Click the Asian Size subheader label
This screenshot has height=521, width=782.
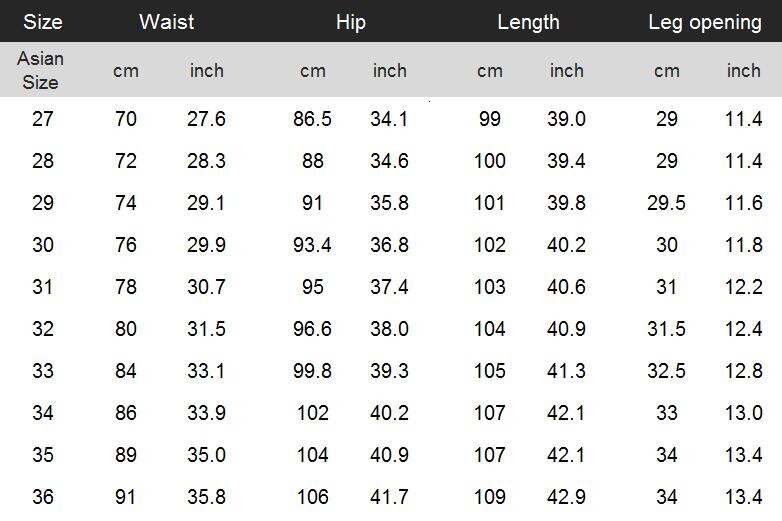pyautogui.click(x=40, y=70)
